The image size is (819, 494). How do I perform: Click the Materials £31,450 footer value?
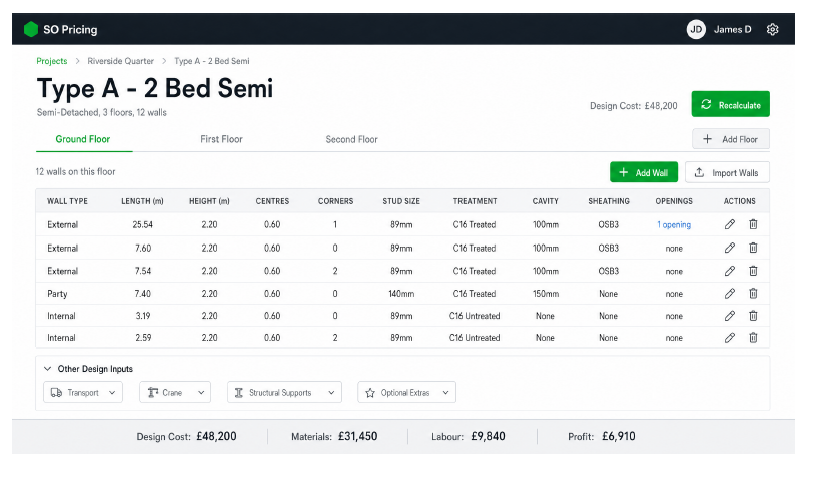click(357, 436)
